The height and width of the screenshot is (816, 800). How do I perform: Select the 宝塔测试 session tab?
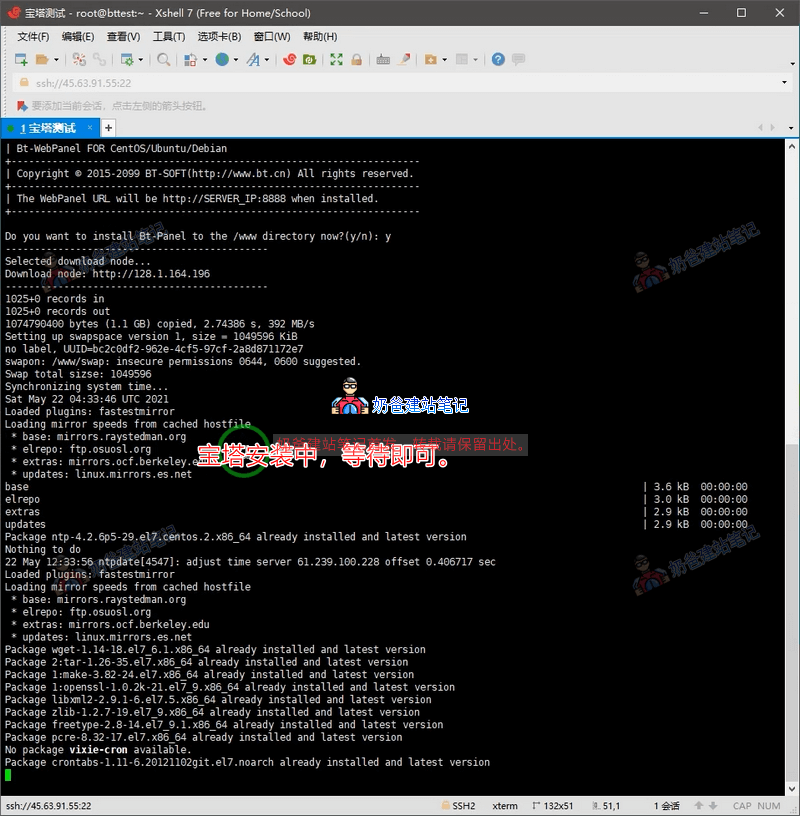point(50,128)
